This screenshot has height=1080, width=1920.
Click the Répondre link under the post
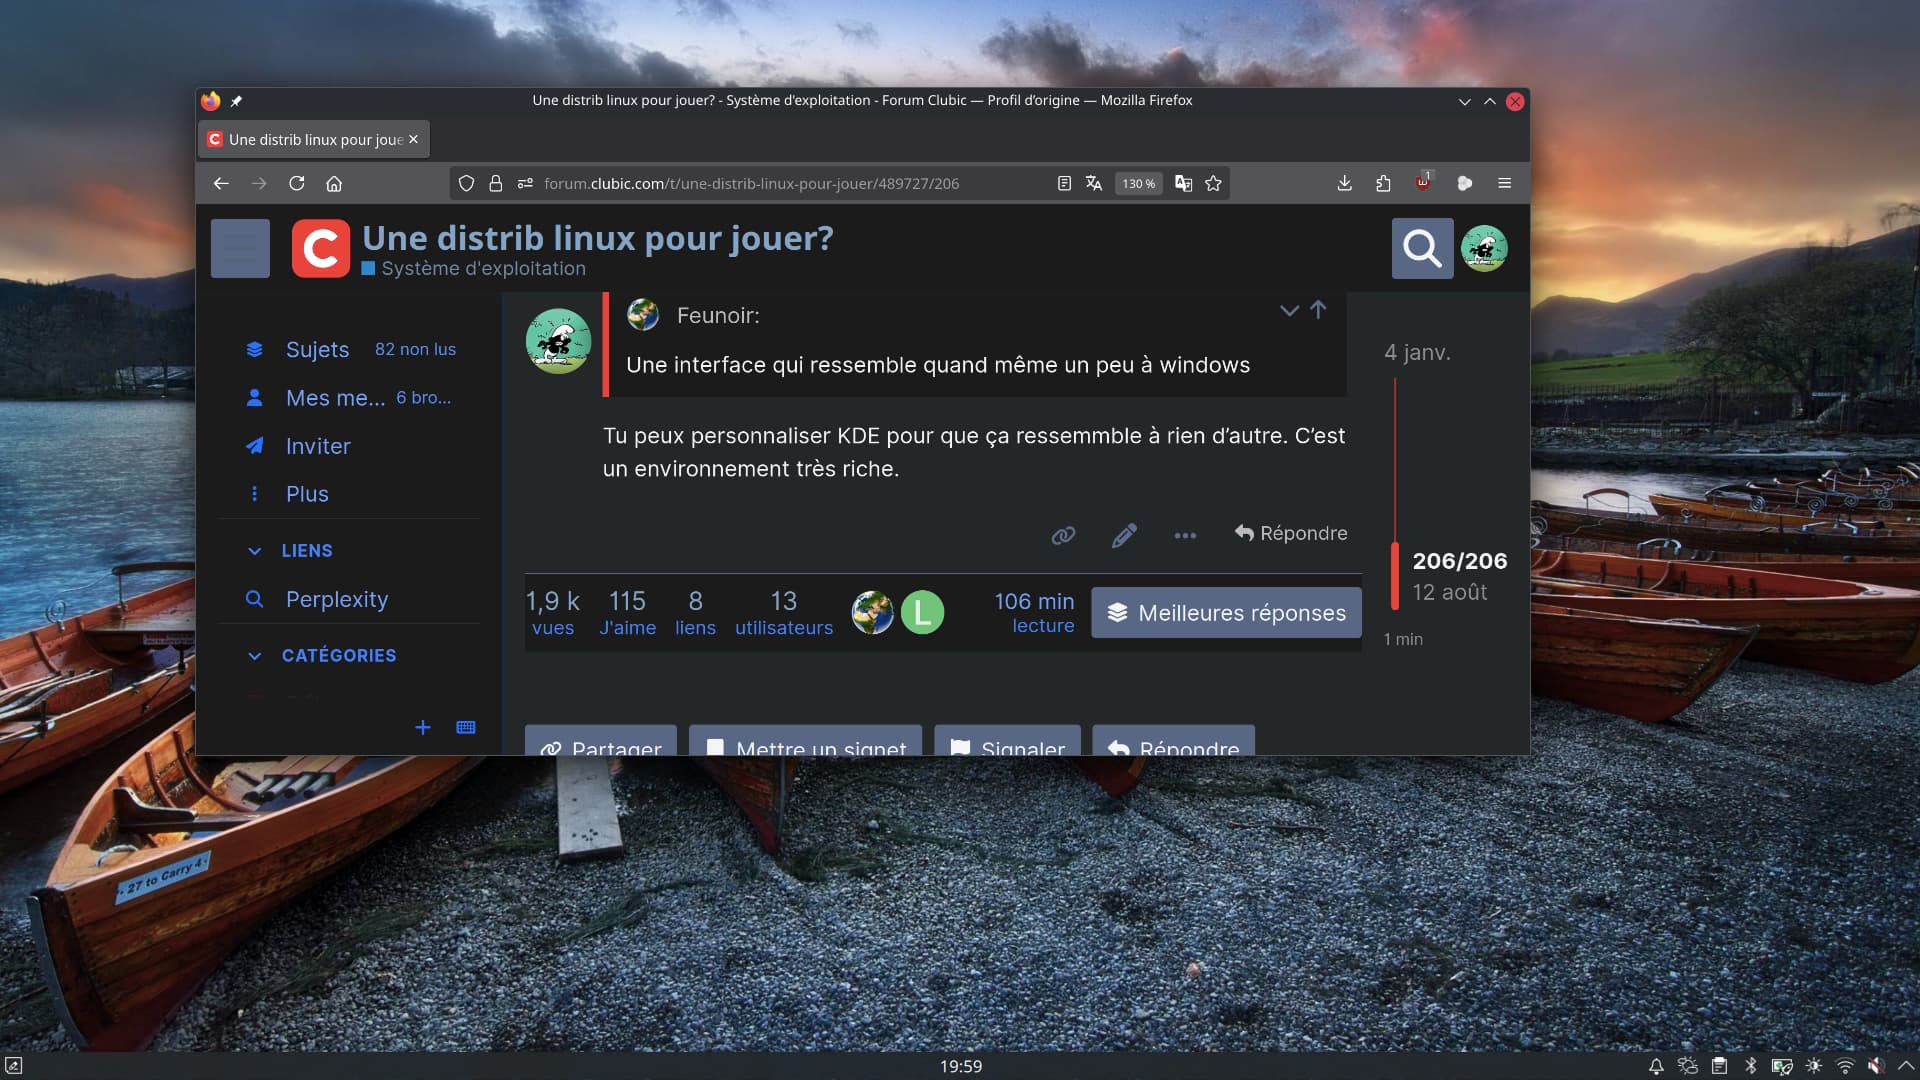(1291, 534)
